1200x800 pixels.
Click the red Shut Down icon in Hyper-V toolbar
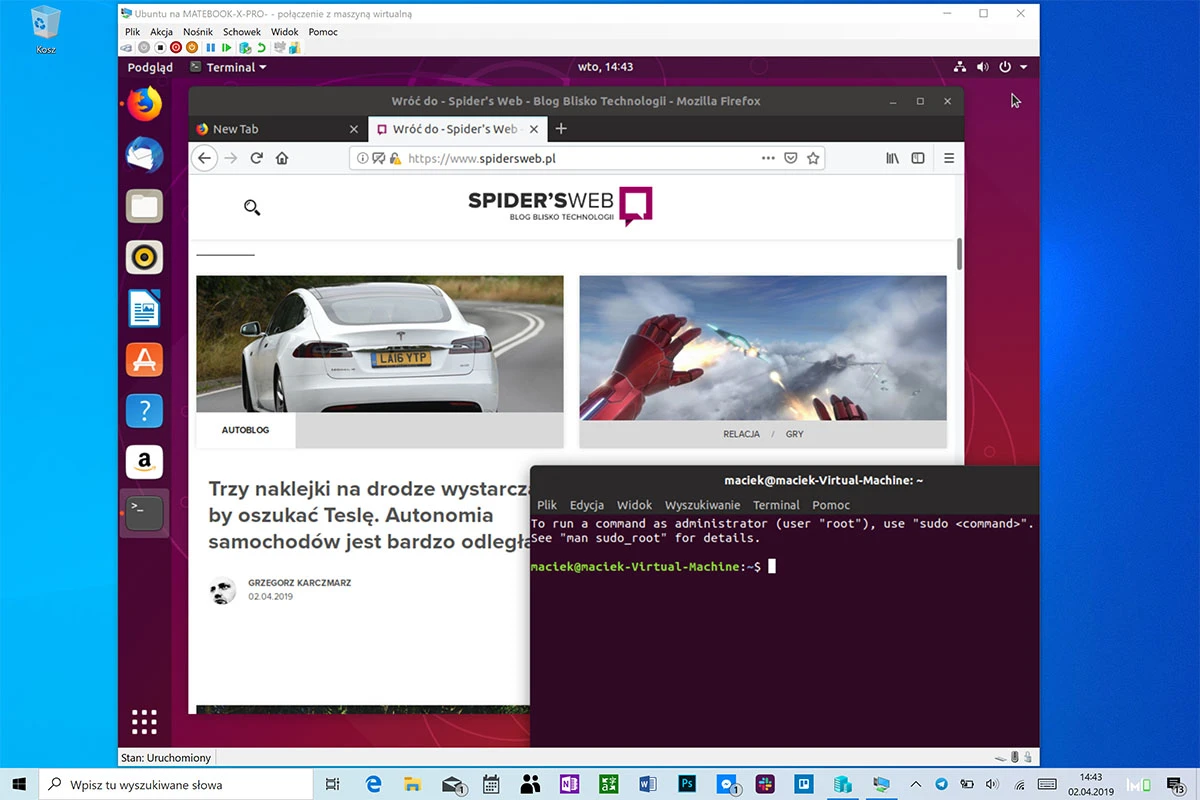tap(176, 47)
